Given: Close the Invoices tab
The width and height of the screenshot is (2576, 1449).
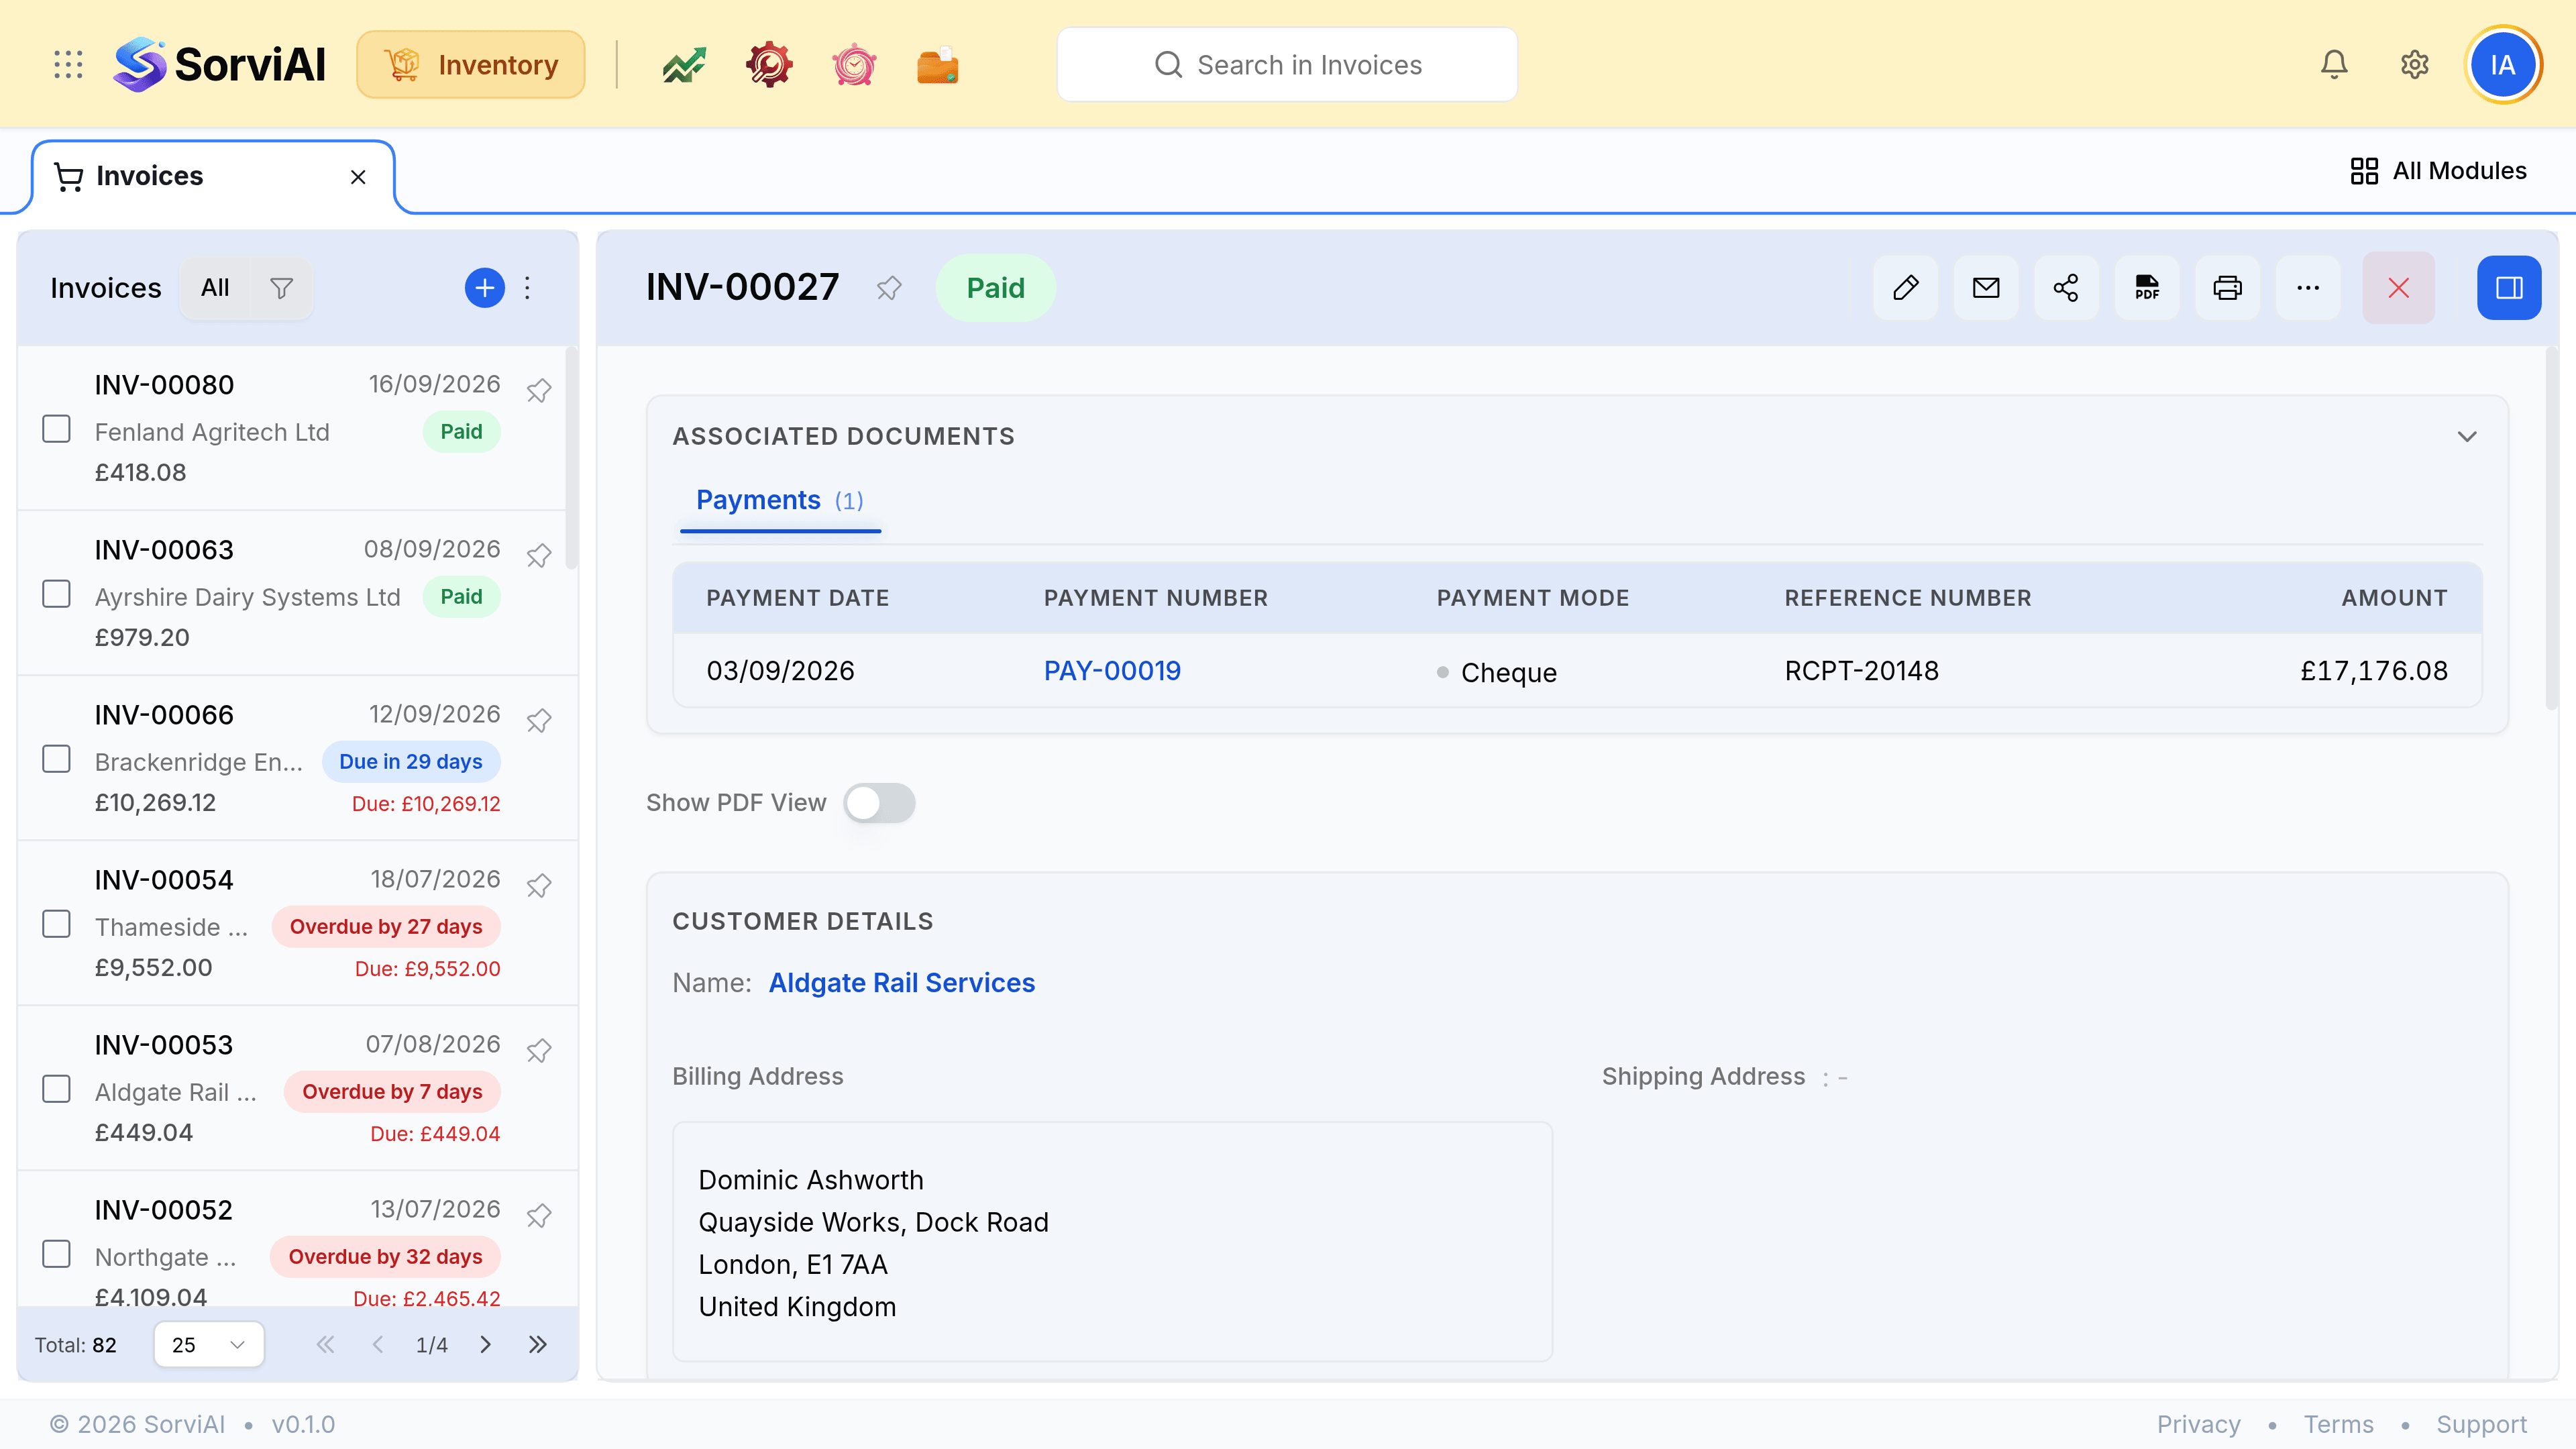Looking at the screenshot, I should click(358, 177).
